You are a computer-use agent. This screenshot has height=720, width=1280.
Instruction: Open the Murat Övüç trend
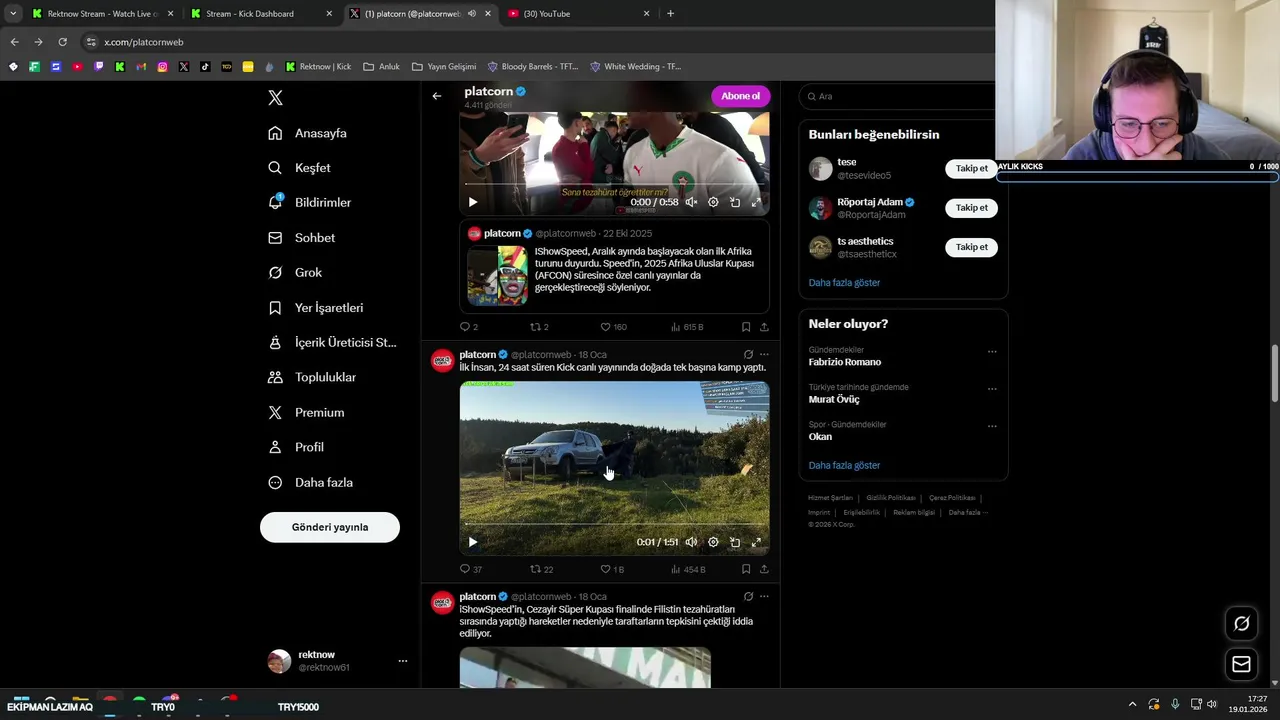(834, 399)
